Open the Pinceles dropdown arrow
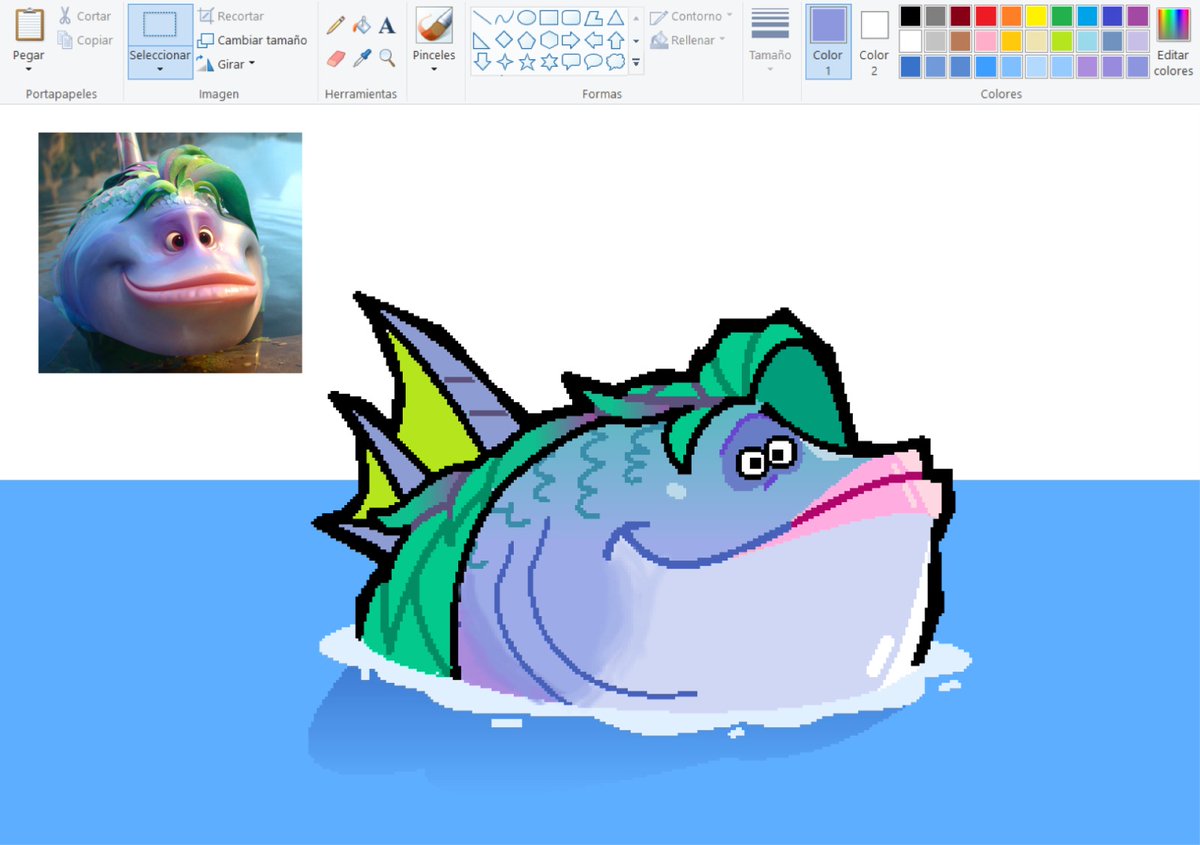 point(434,70)
